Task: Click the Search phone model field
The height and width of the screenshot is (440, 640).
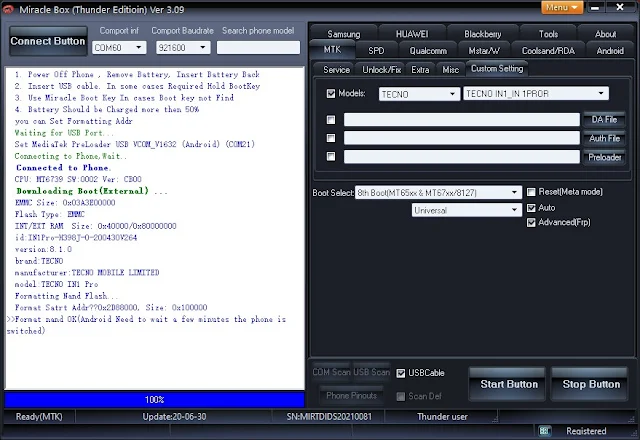Action: [258, 47]
